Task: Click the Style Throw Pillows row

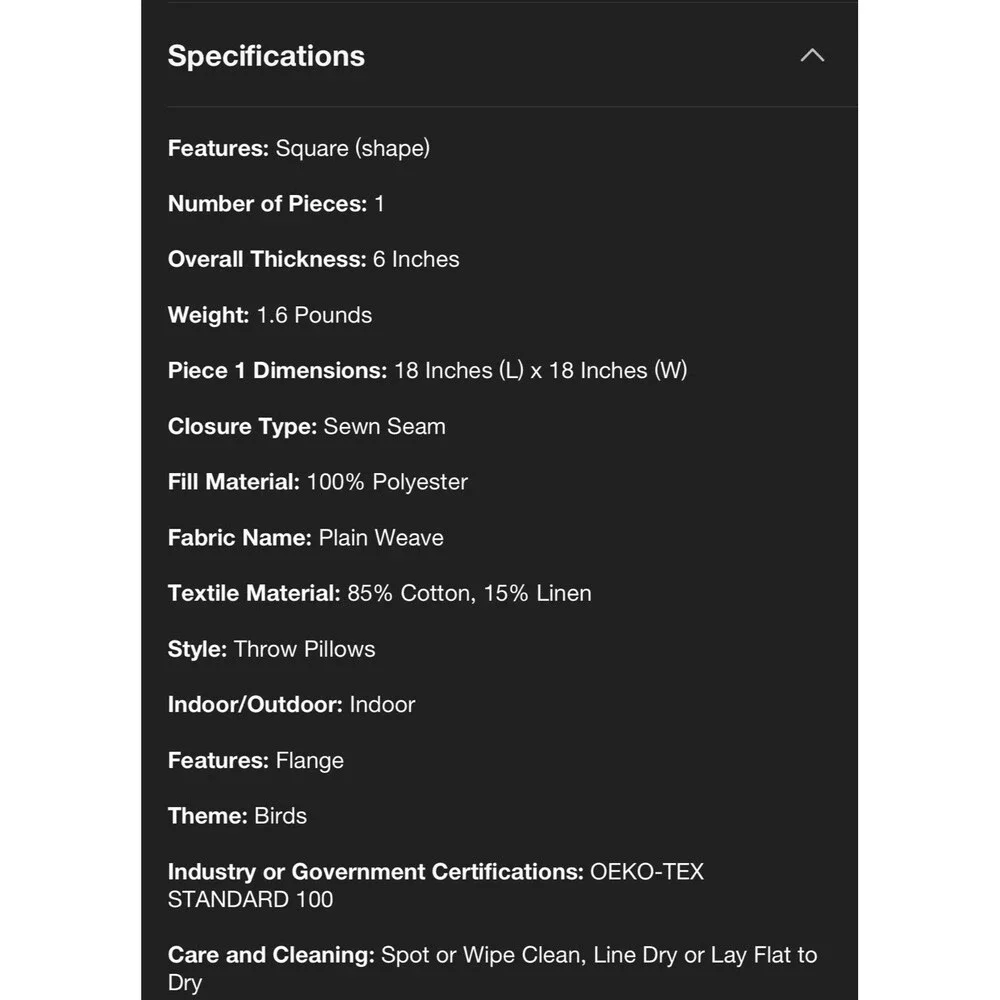Action: tap(272, 649)
